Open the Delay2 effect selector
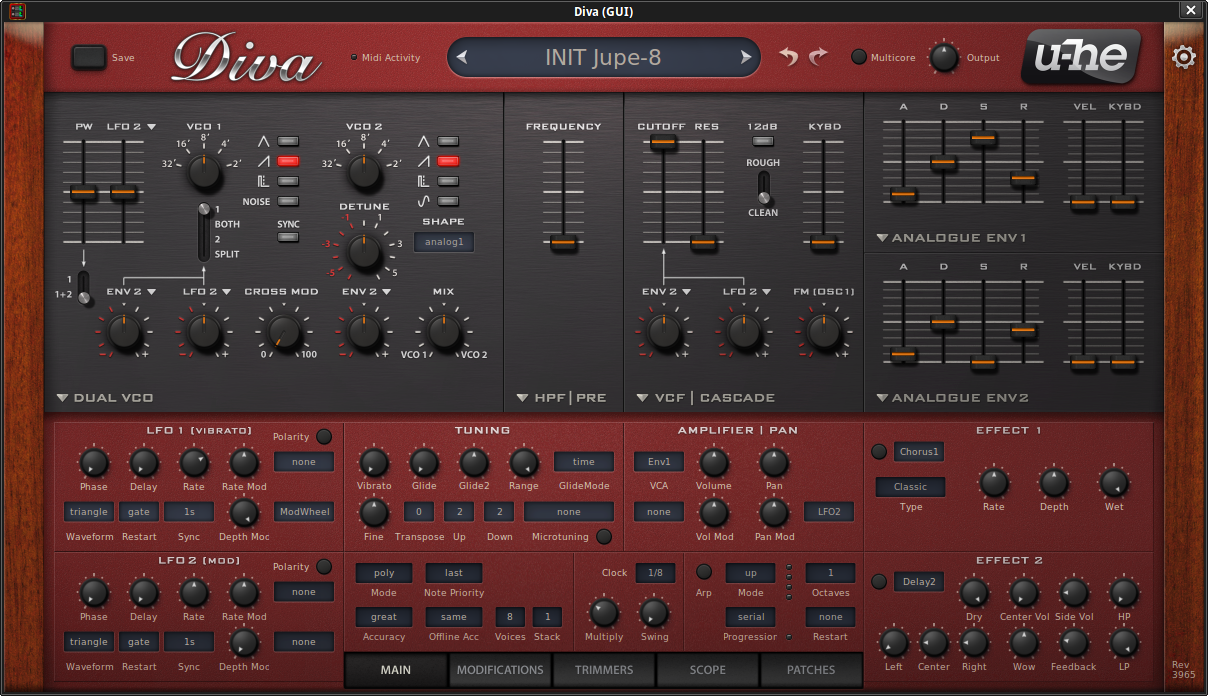Screen dimensions: 1208x696 (919, 582)
